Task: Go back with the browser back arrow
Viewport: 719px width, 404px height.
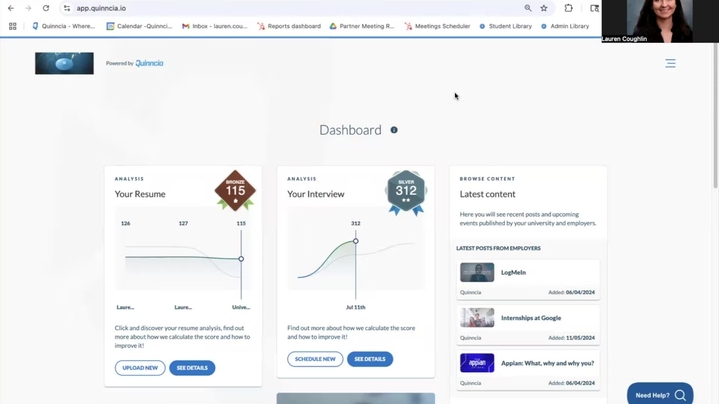Action: coord(11,8)
